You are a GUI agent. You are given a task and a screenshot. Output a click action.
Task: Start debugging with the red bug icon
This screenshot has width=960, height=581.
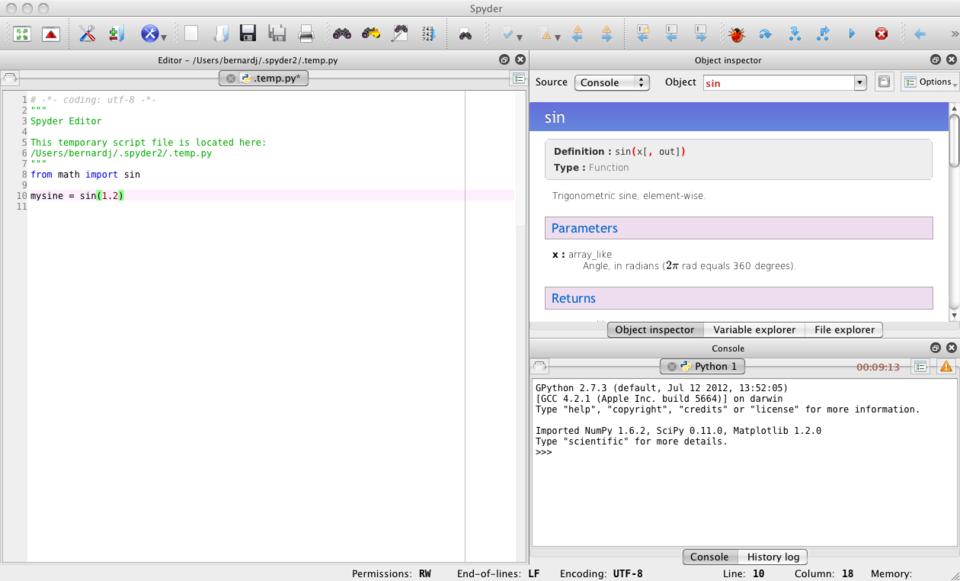pos(737,34)
